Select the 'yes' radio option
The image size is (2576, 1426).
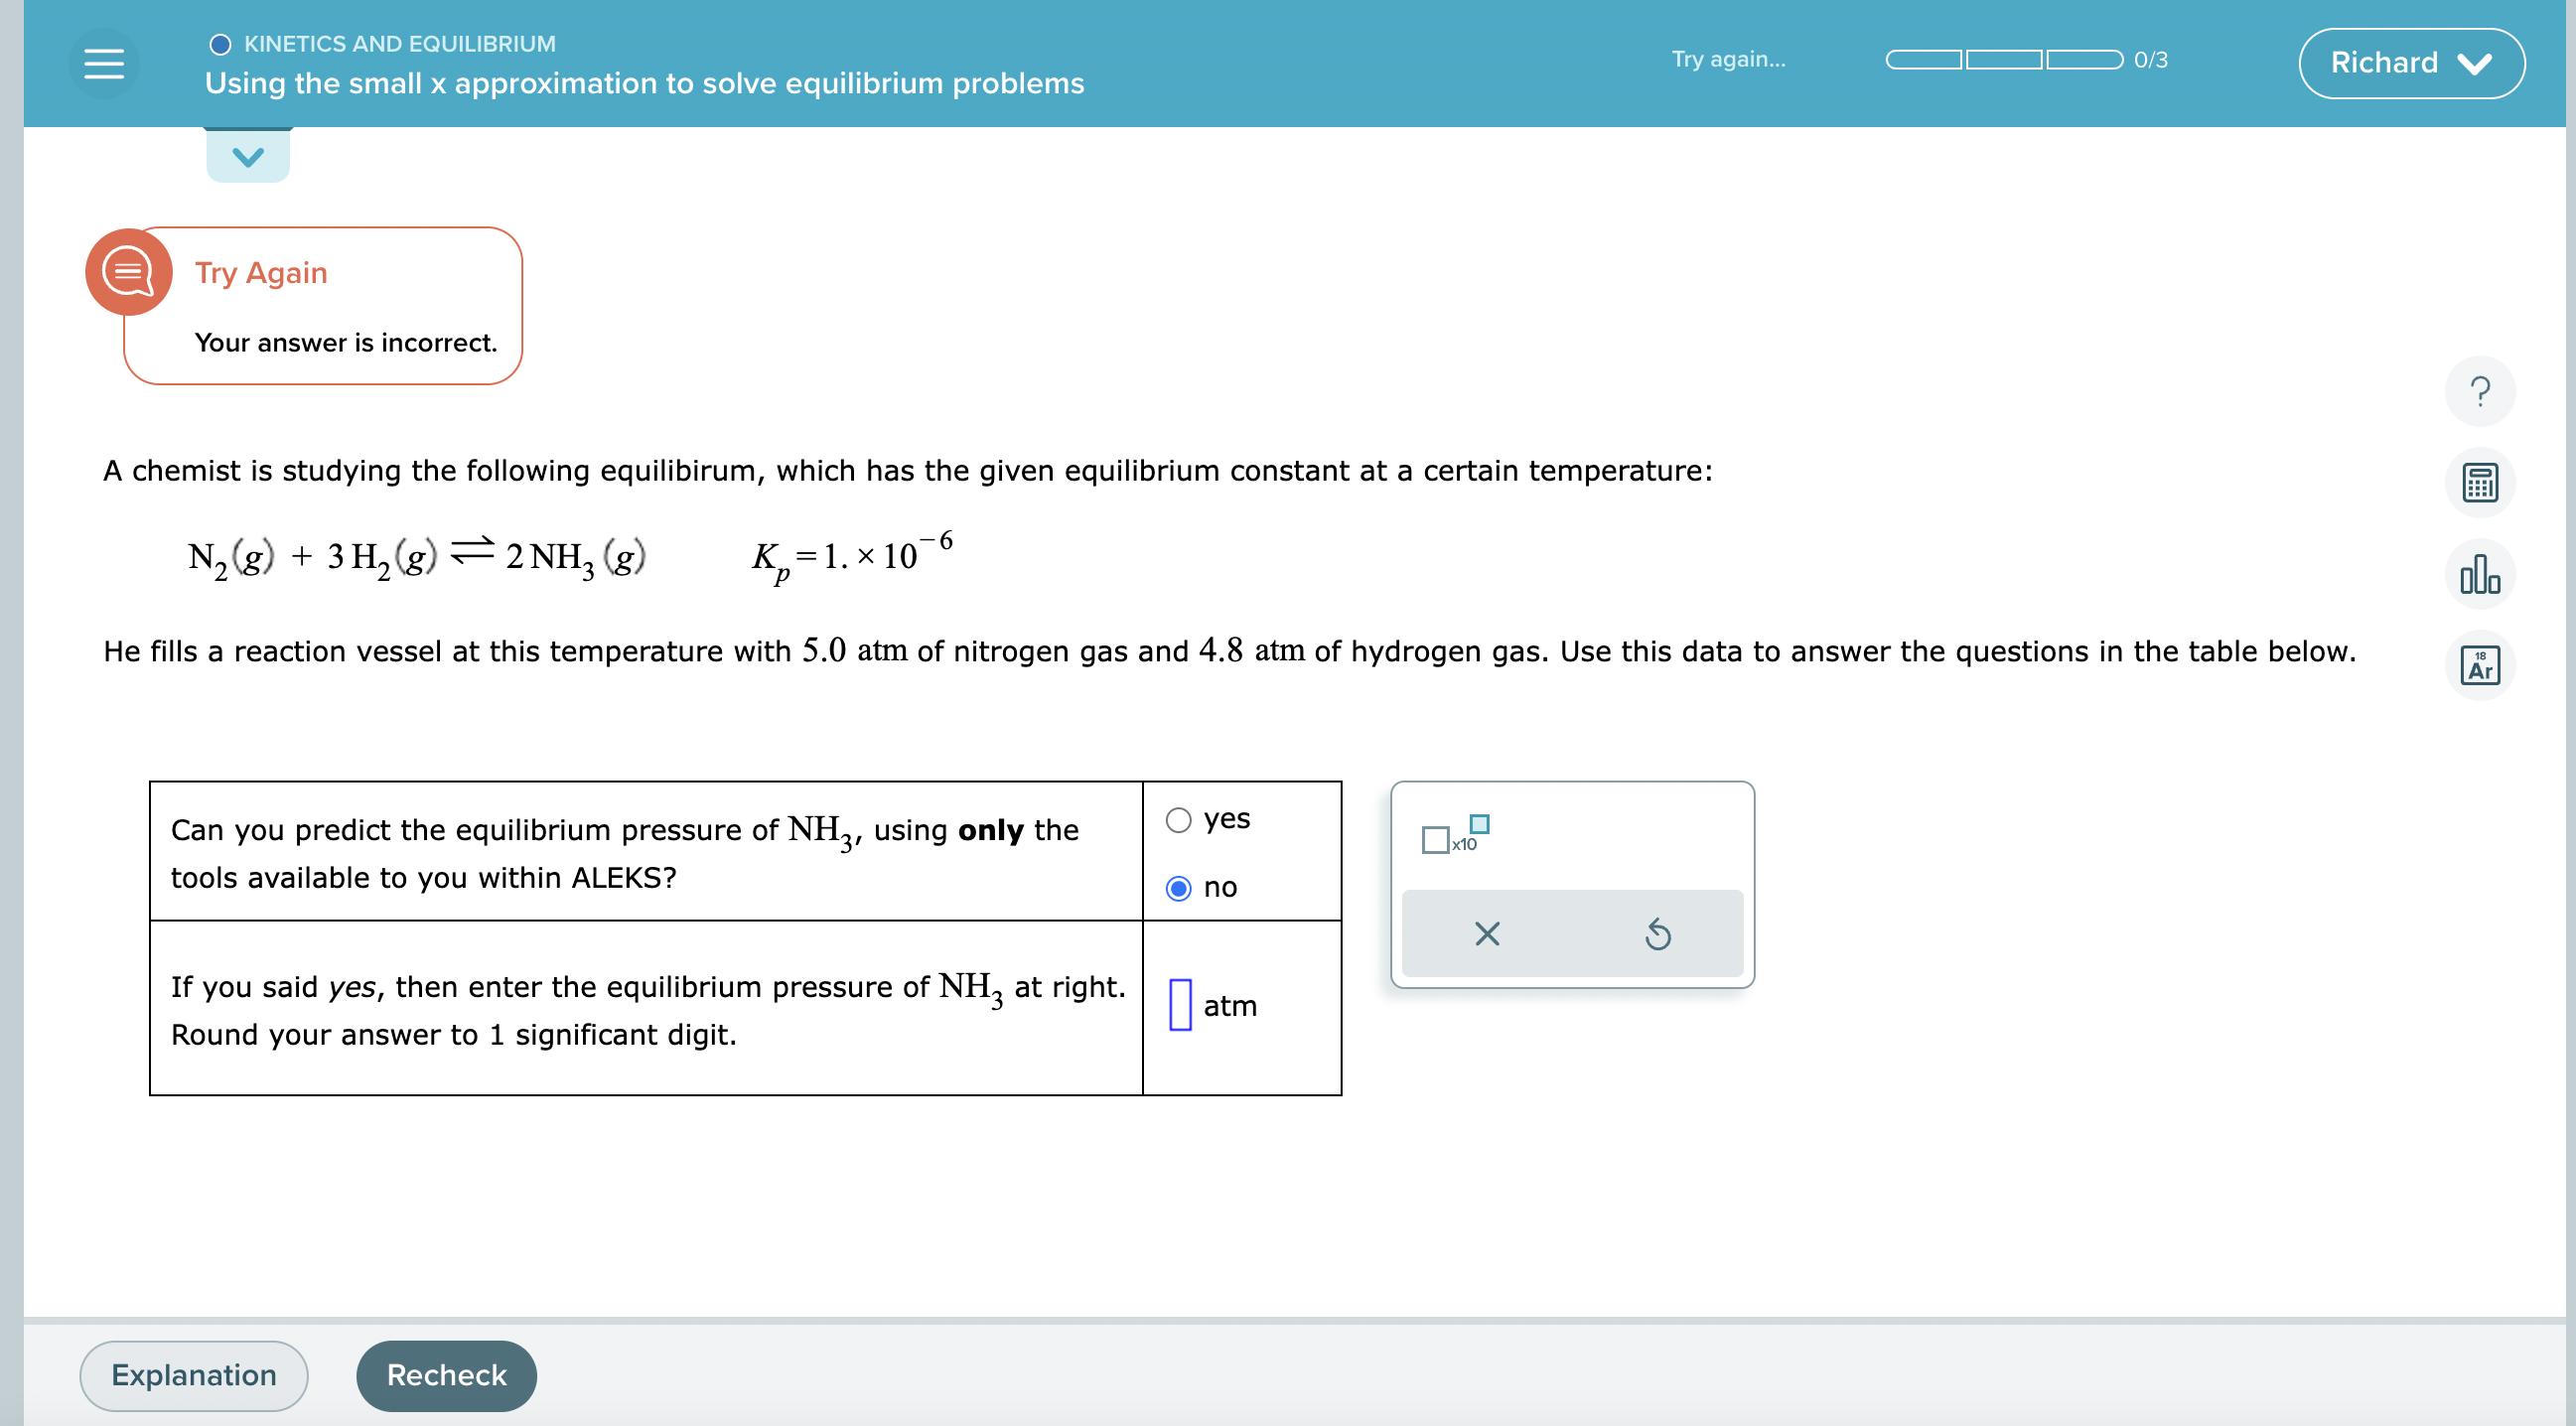click(x=1178, y=820)
